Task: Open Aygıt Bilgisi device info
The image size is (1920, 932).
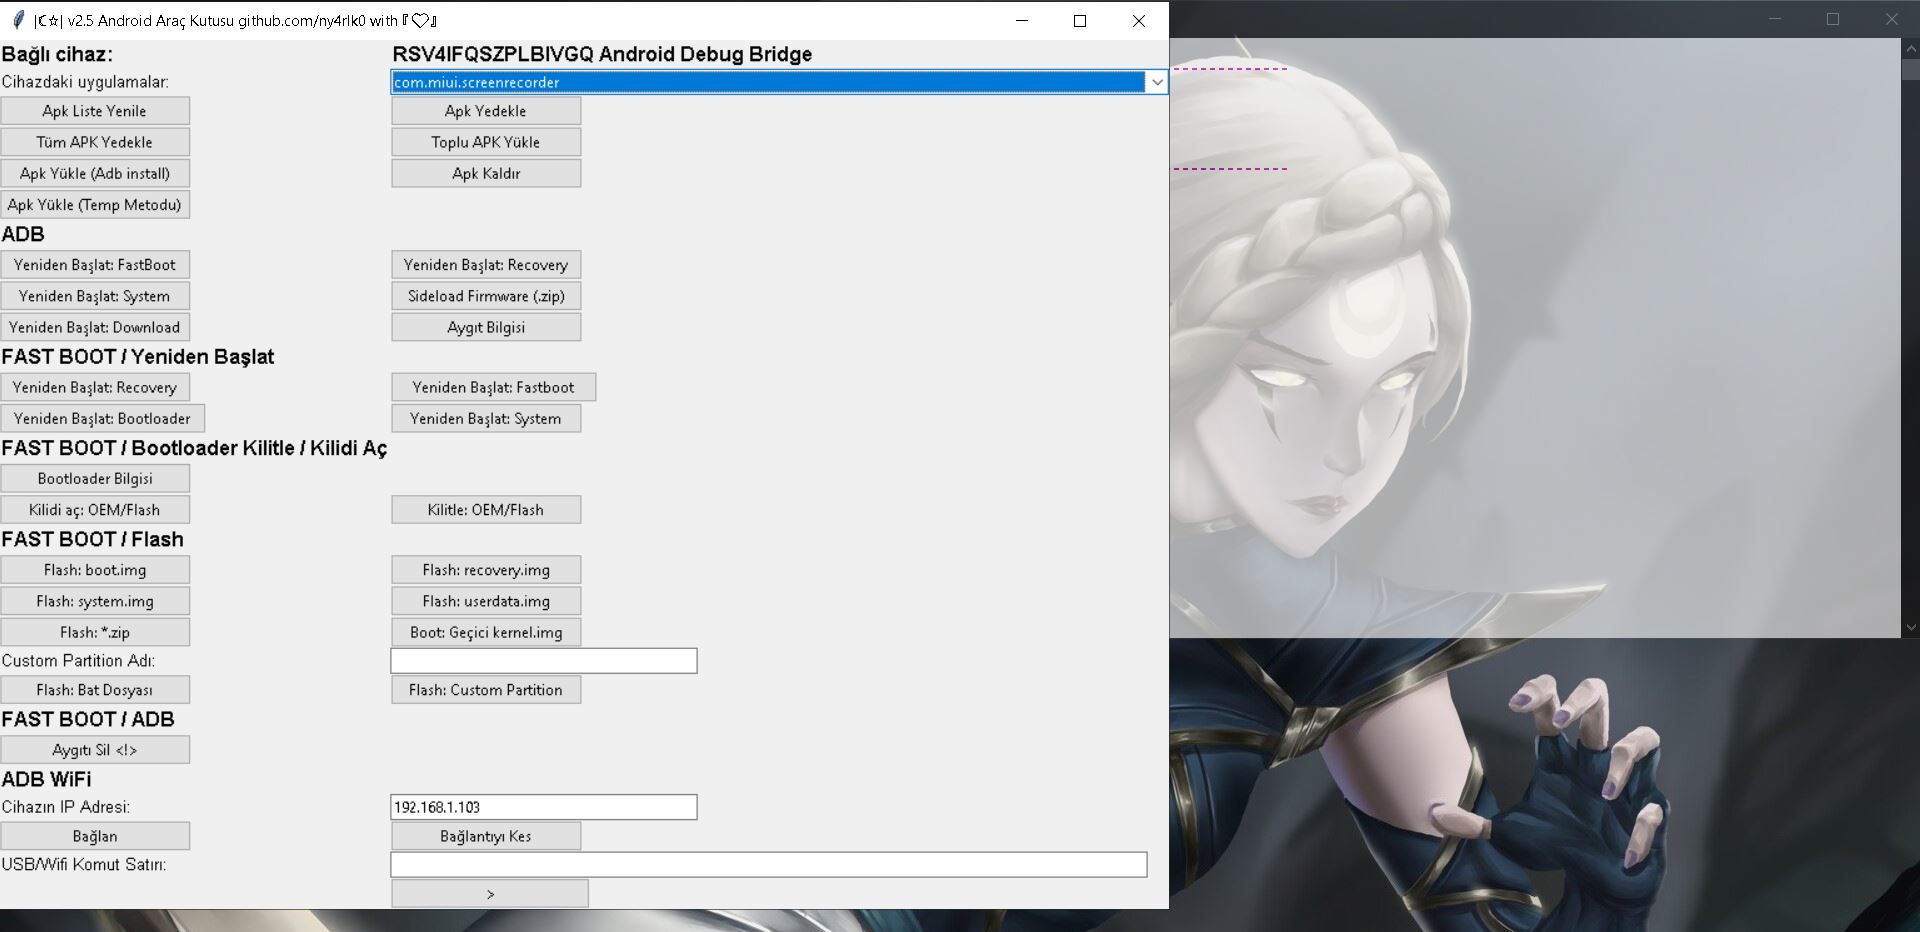Action: [x=485, y=327]
